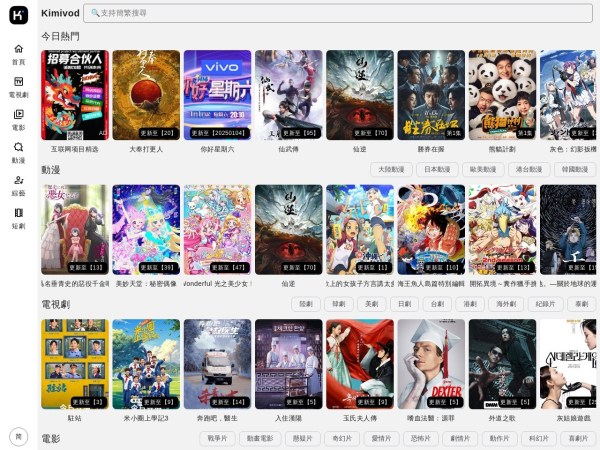Open 大奉打更人 poster thumbnail
Viewport: 600px width, 450px height.
(x=146, y=94)
